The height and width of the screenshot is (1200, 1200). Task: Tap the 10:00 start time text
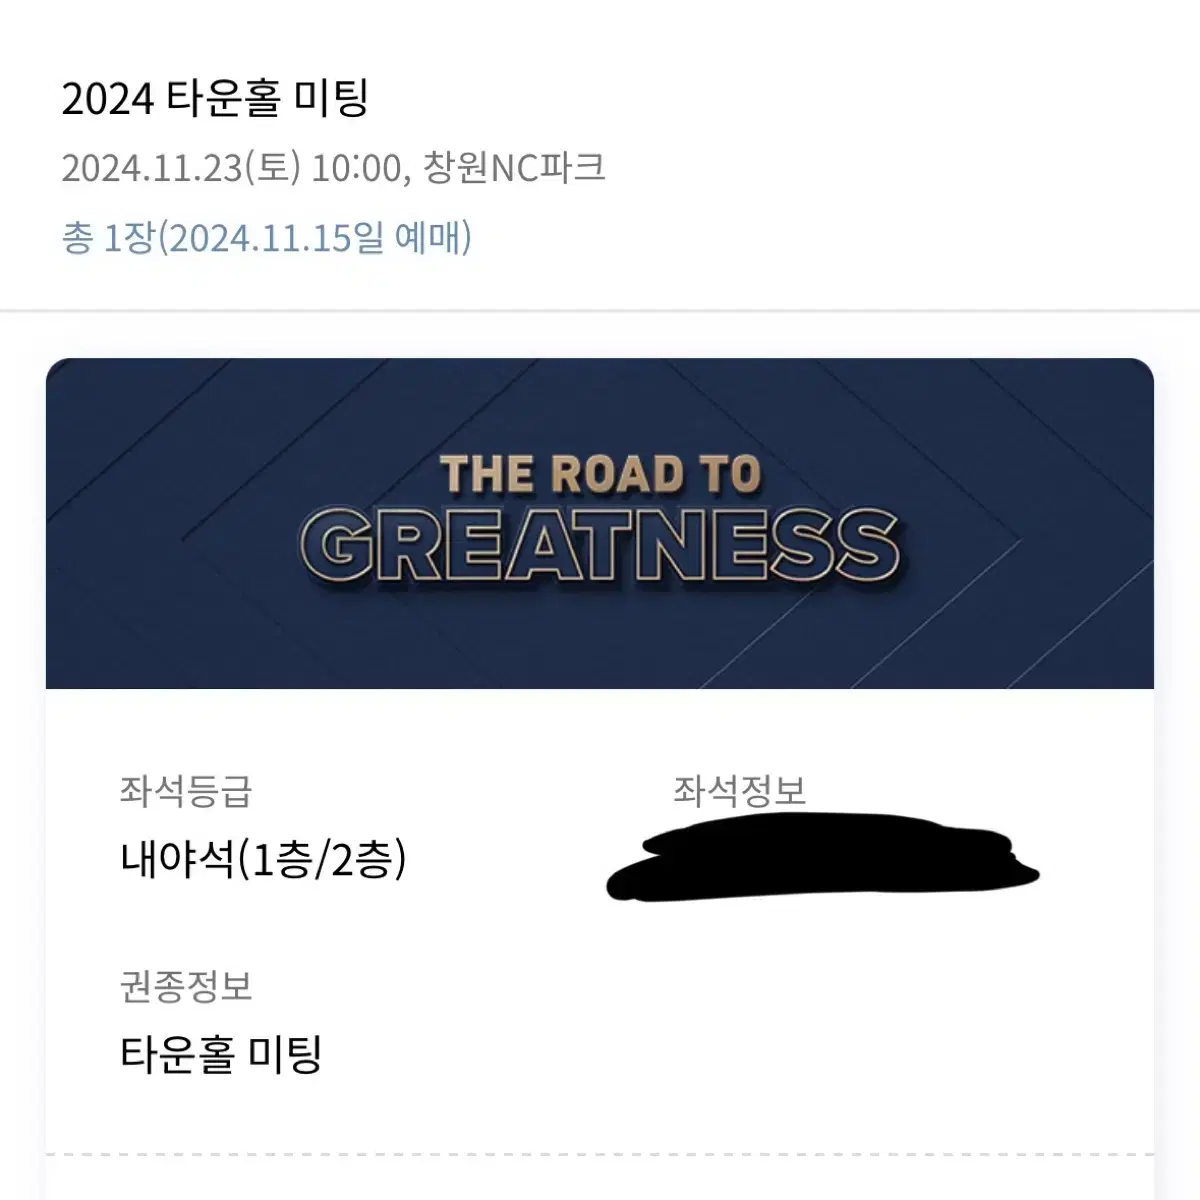click(356, 167)
